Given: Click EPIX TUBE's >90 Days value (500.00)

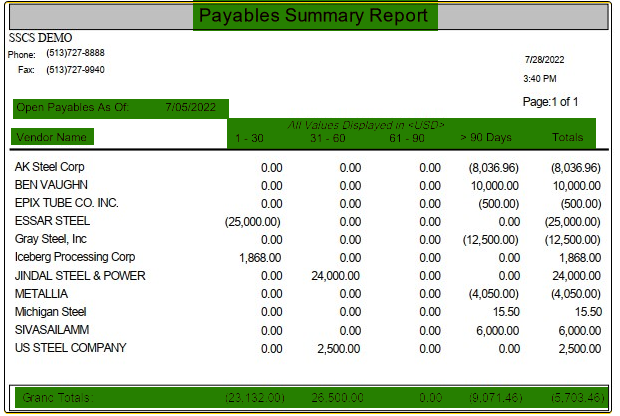Looking at the screenshot, I should (x=499, y=204).
